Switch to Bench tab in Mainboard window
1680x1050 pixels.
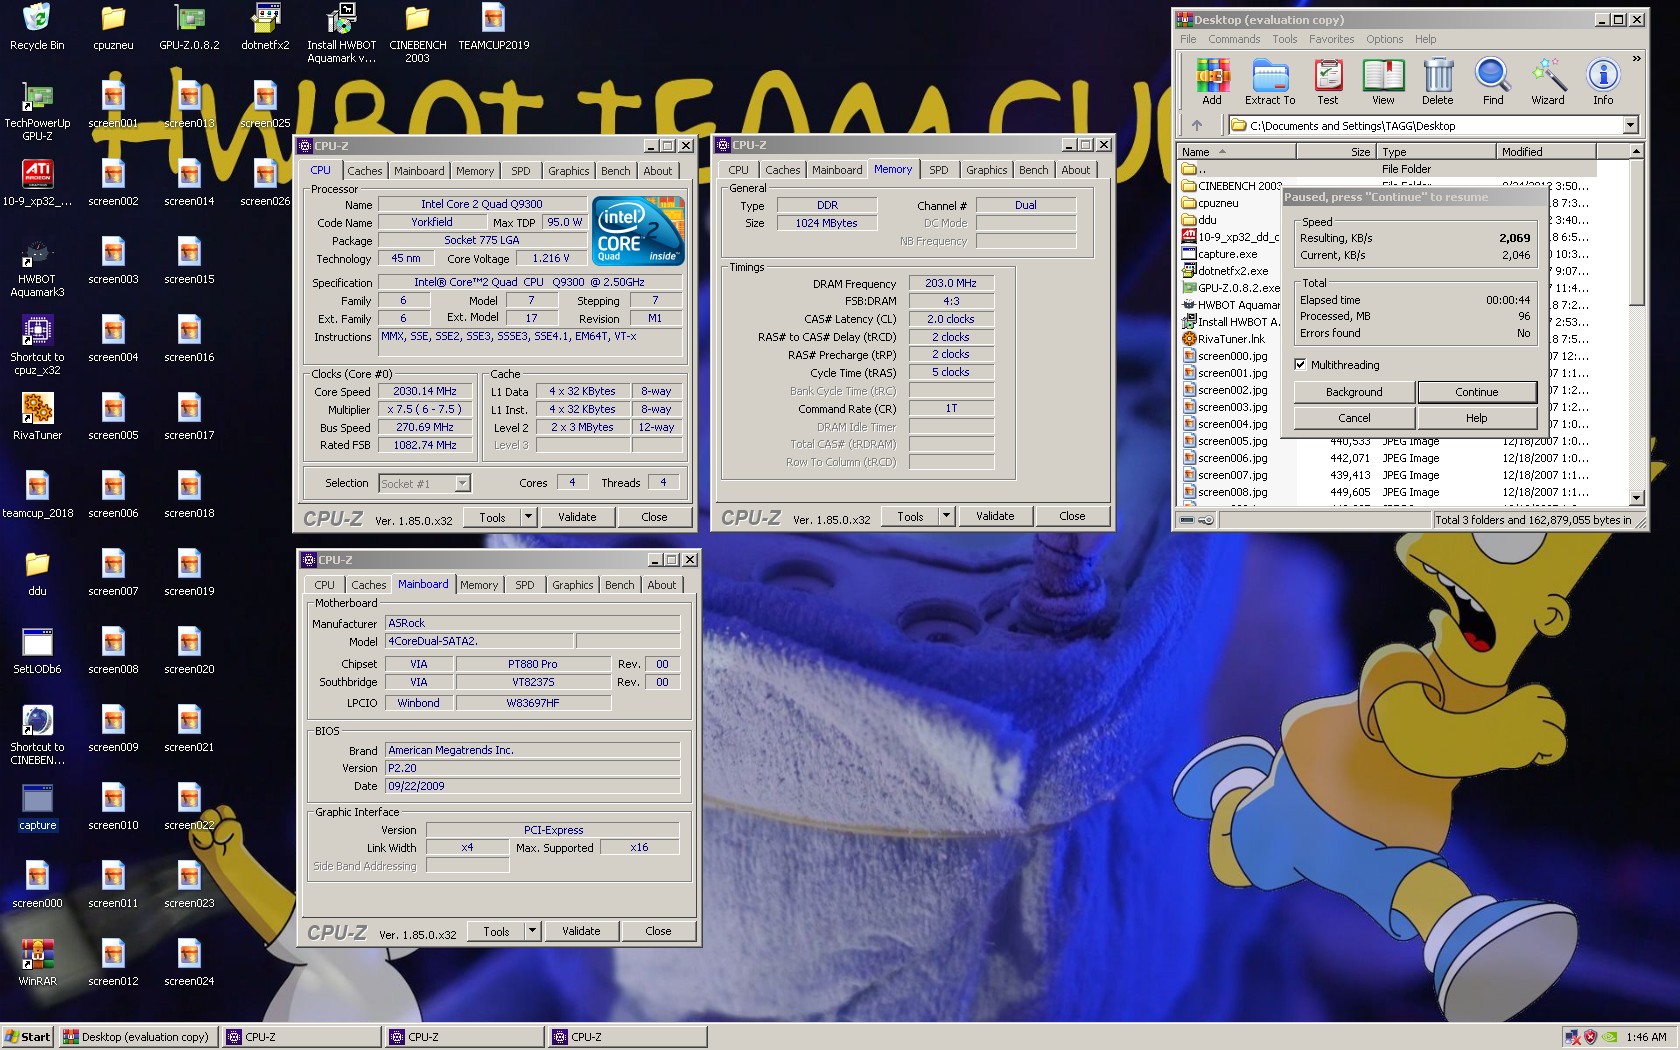[619, 585]
